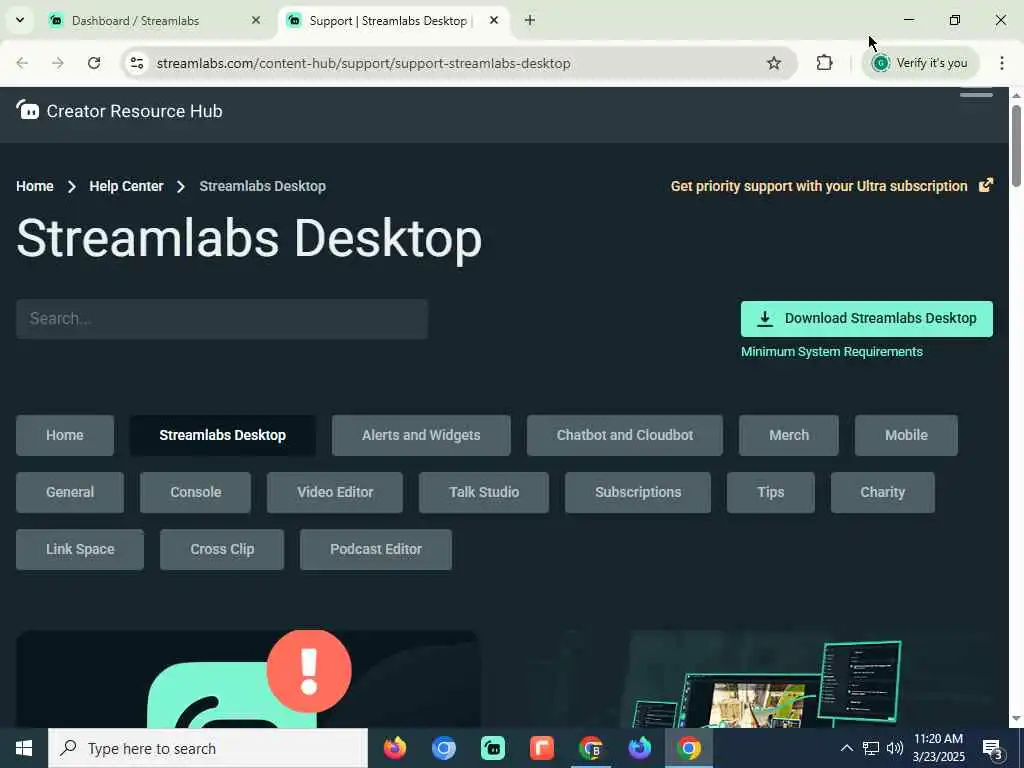
Task: Click the forward navigation arrow
Action: (x=57, y=63)
